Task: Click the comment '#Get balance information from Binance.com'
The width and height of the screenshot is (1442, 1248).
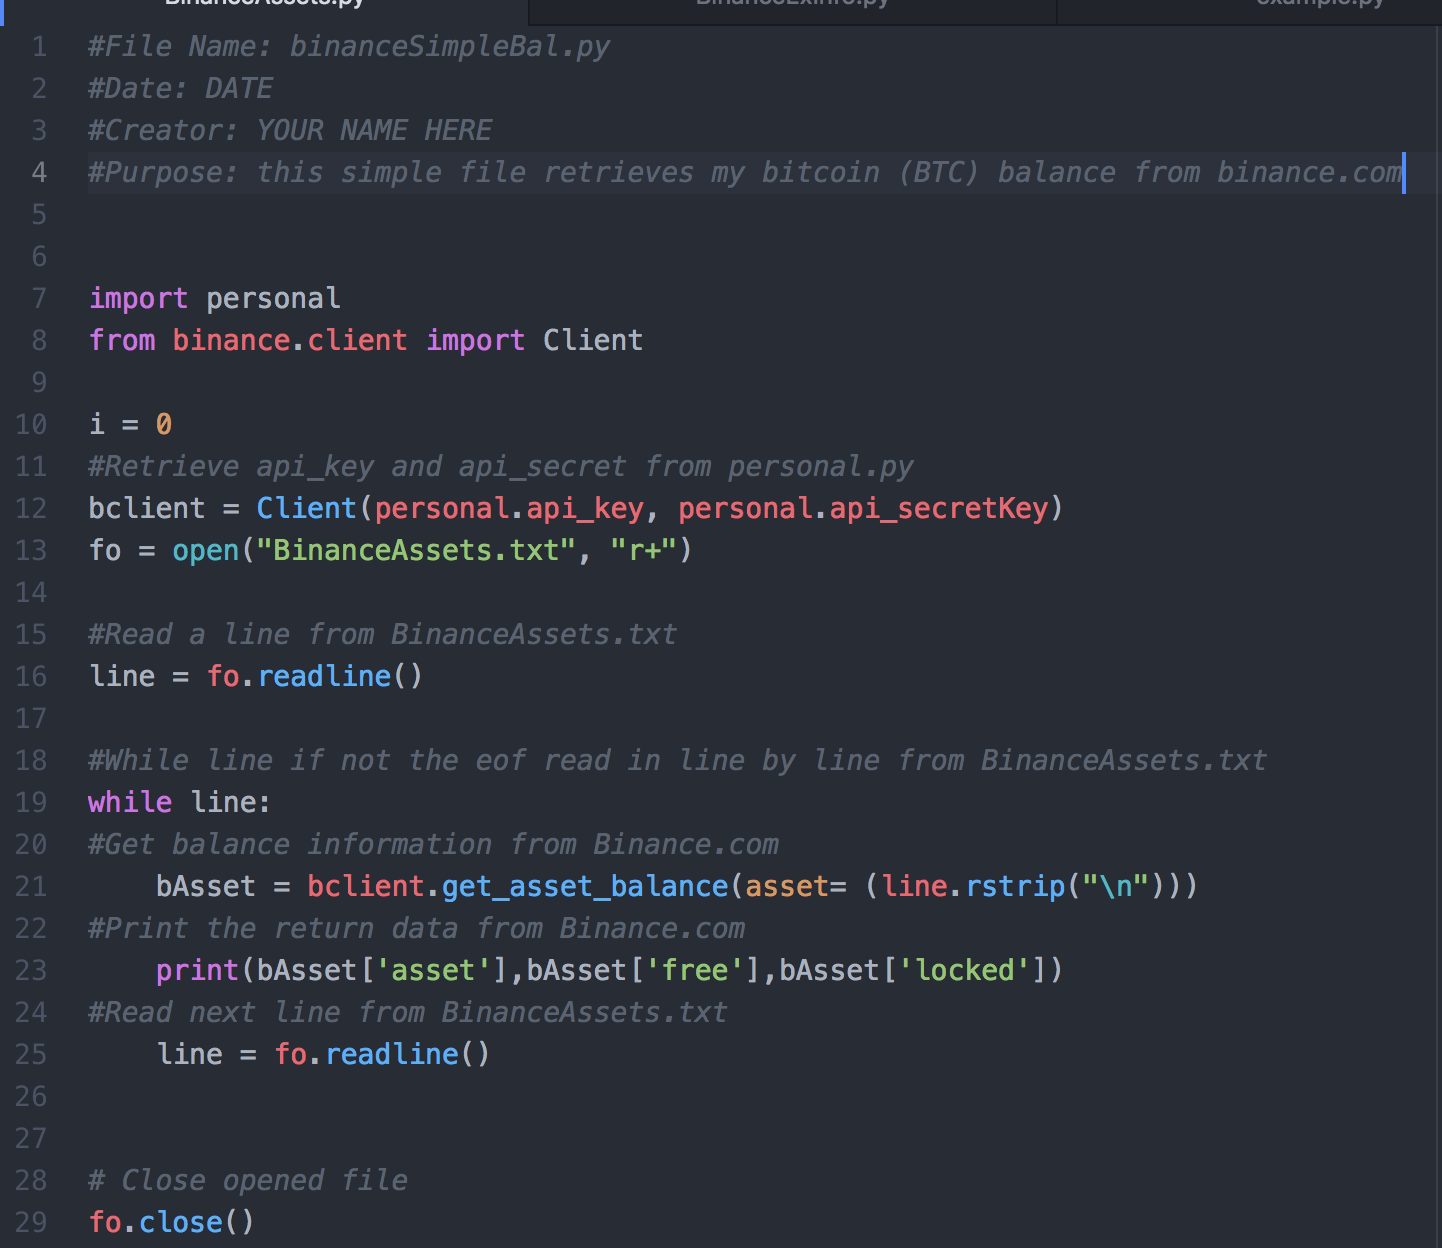Action: click(433, 845)
